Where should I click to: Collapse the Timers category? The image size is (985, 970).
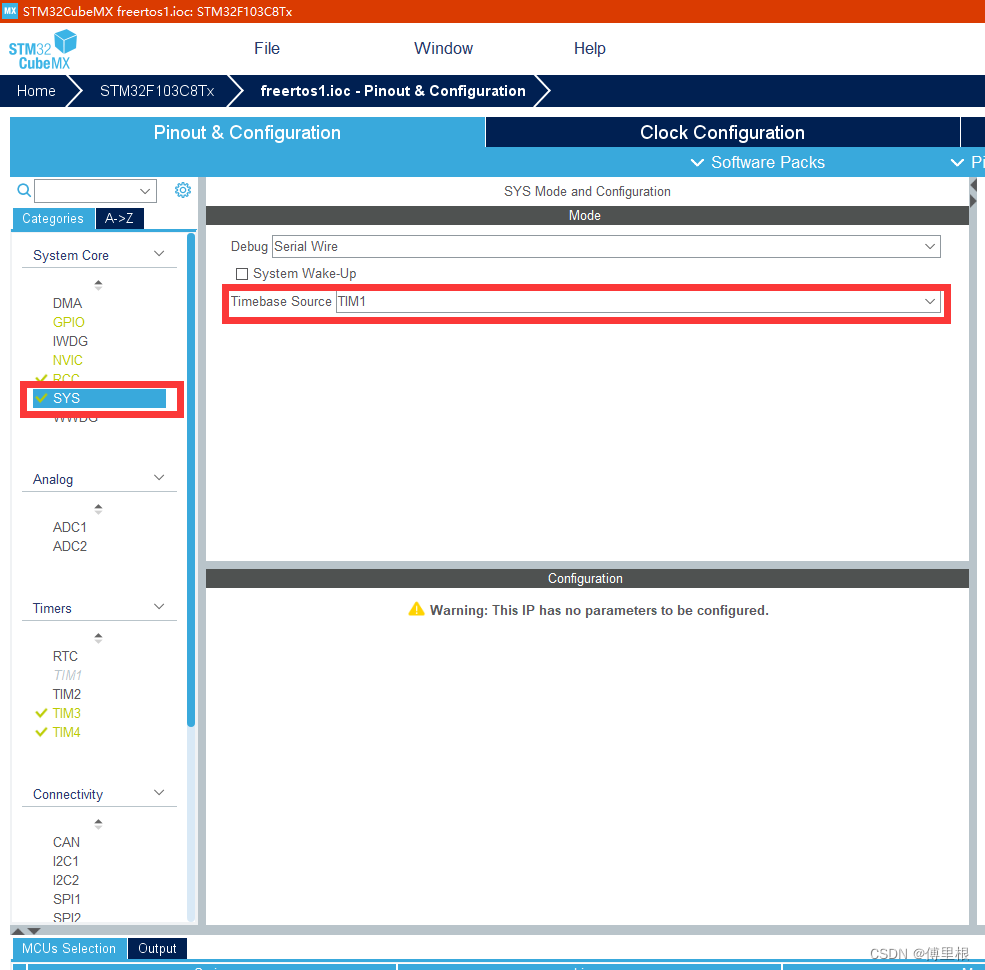pyautogui.click(x=159, y=607)
